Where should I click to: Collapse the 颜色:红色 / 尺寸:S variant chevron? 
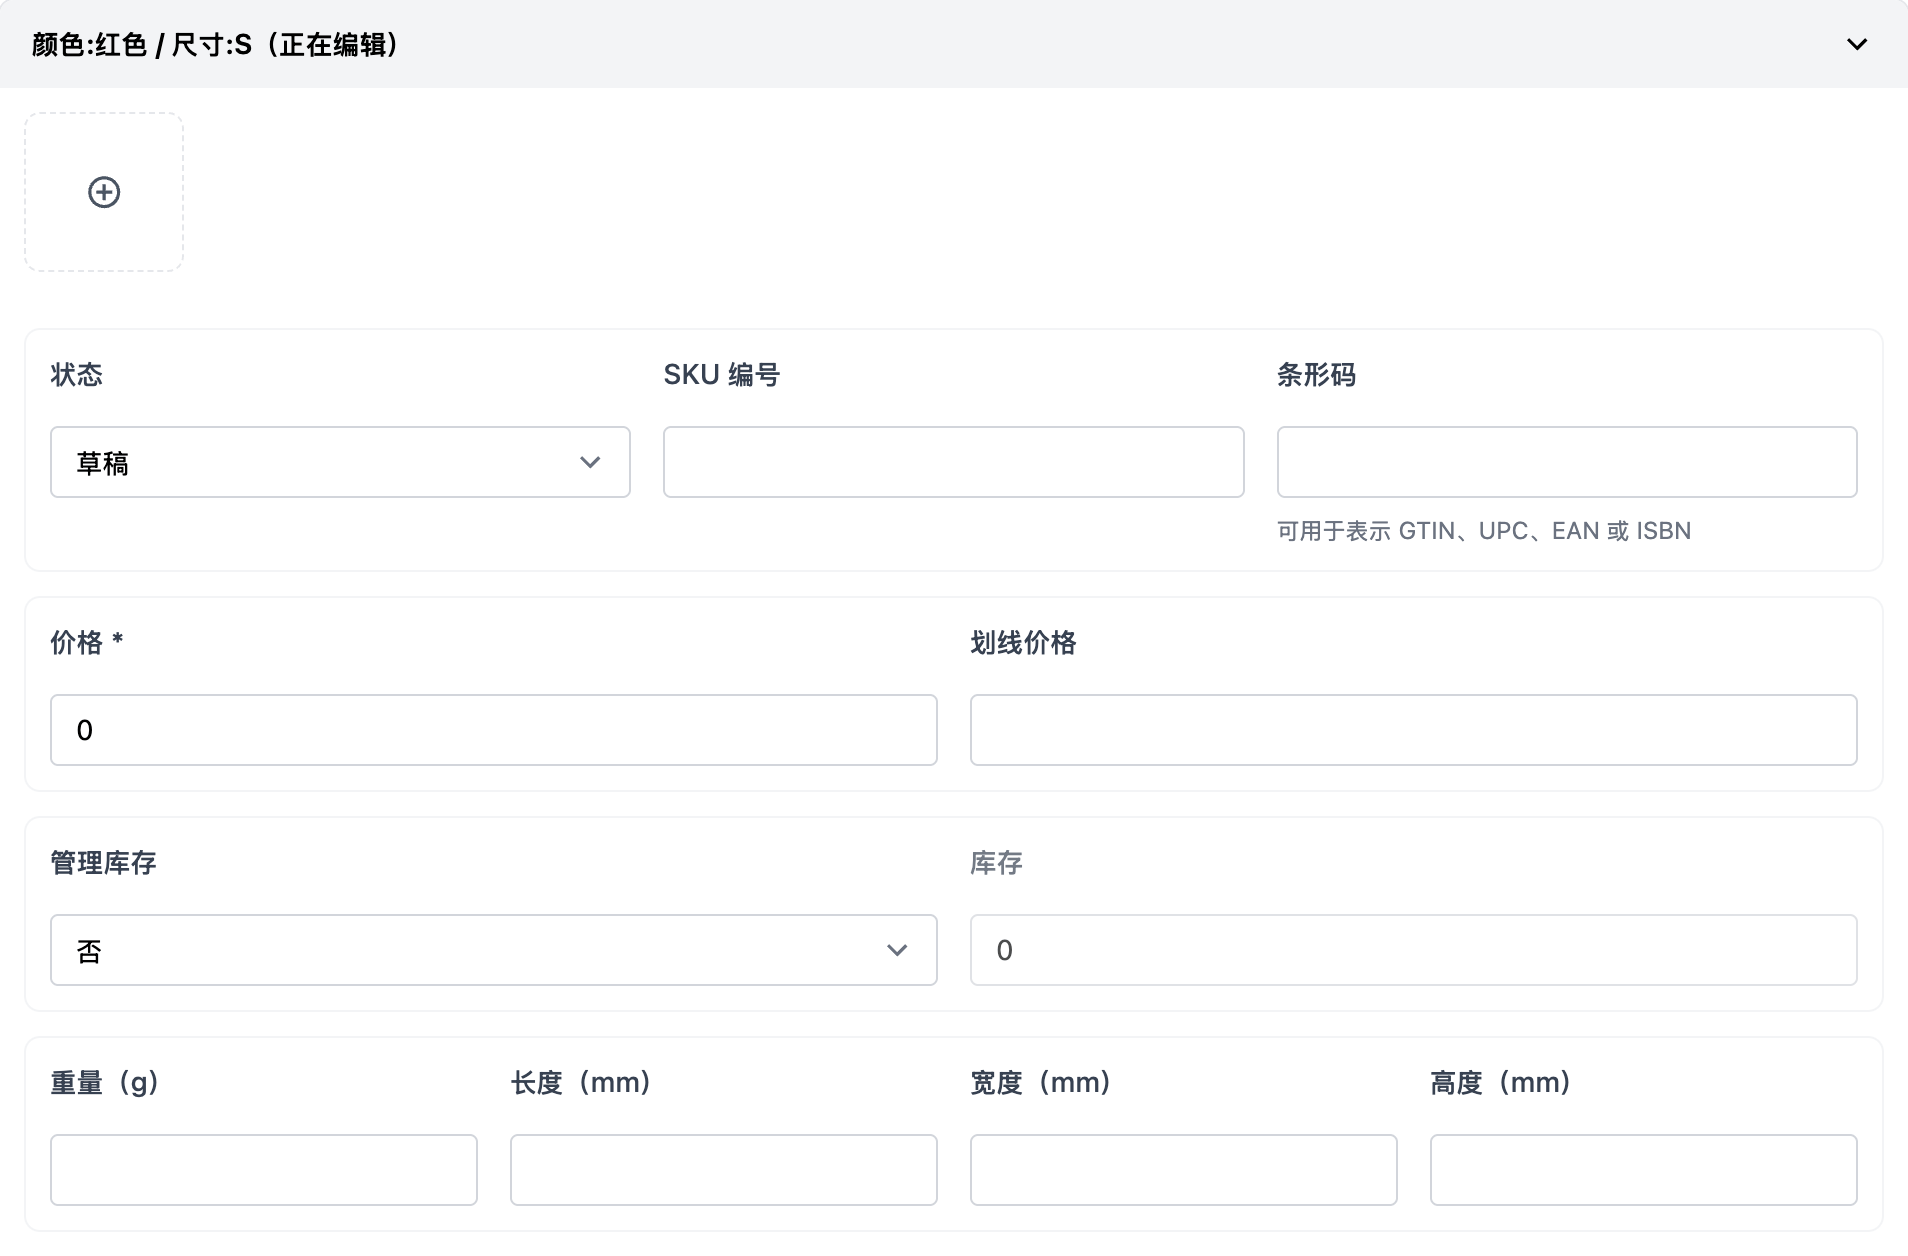pyautogui.click(x=1856, y=44)
